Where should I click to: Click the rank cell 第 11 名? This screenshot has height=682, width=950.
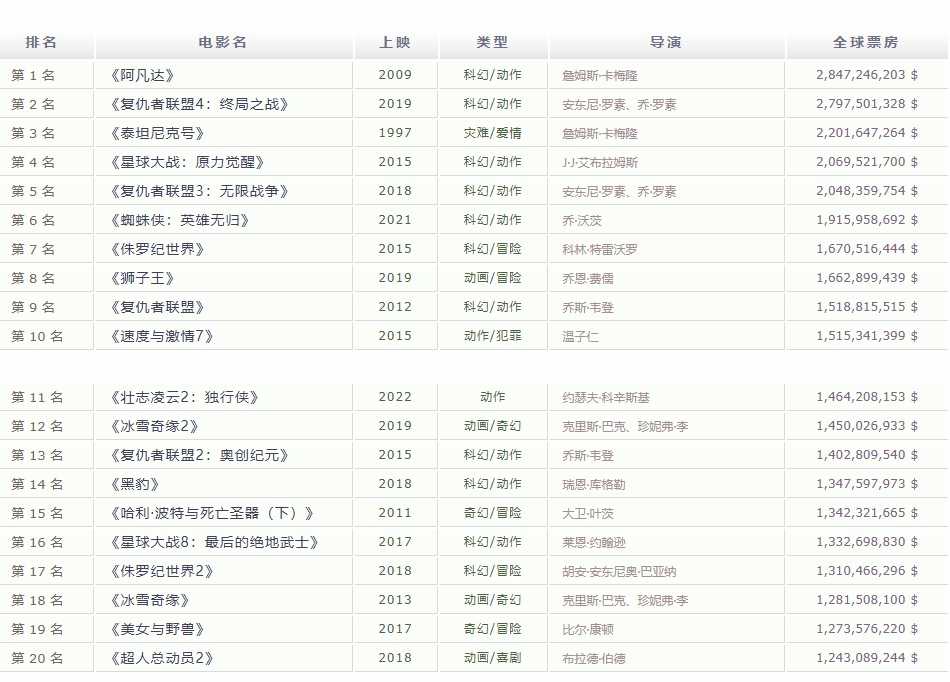point(37,397)
